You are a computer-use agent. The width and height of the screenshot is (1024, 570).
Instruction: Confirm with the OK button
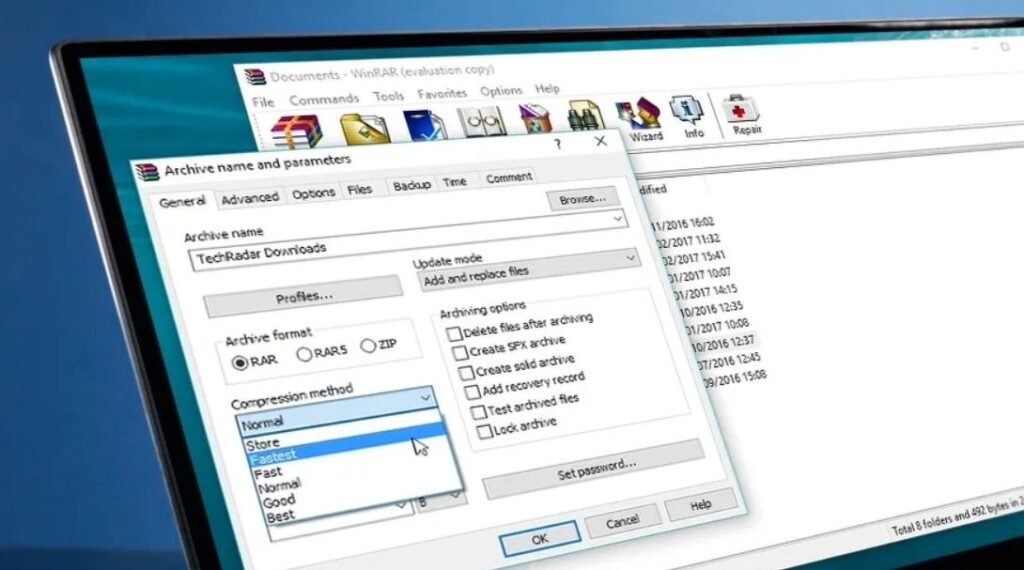pos(540,539)
